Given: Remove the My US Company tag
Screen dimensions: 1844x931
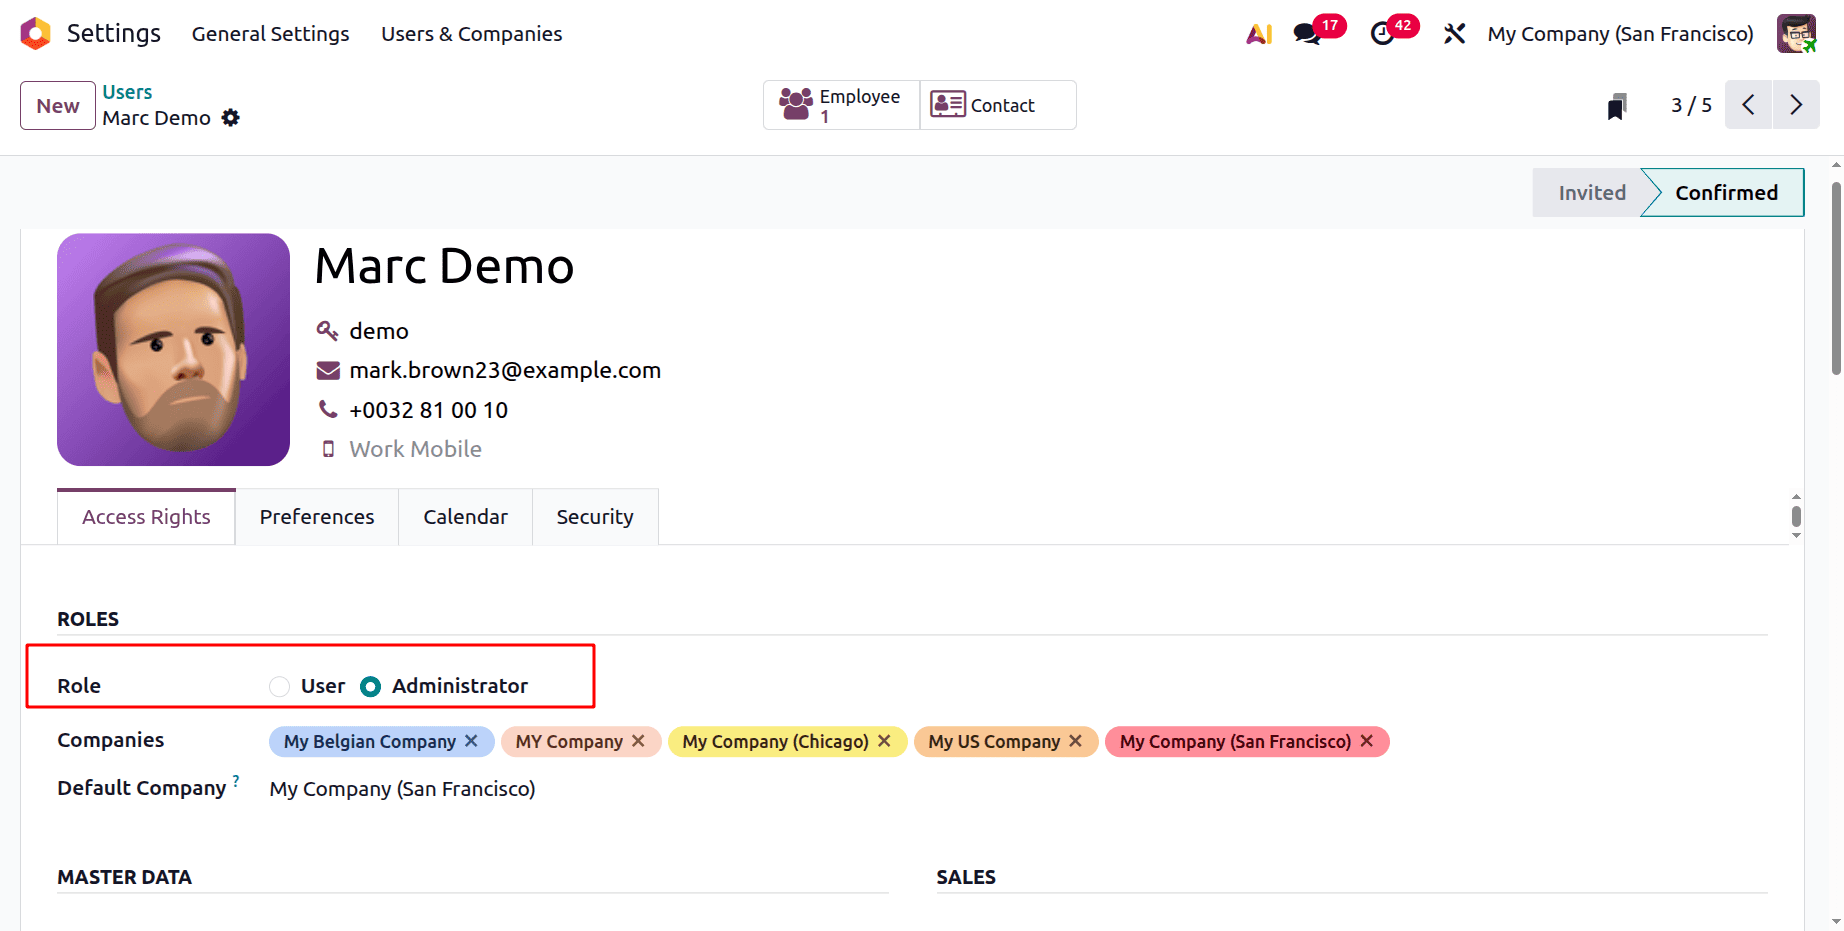Looking at the screenshot, I should pos(1075,741).
